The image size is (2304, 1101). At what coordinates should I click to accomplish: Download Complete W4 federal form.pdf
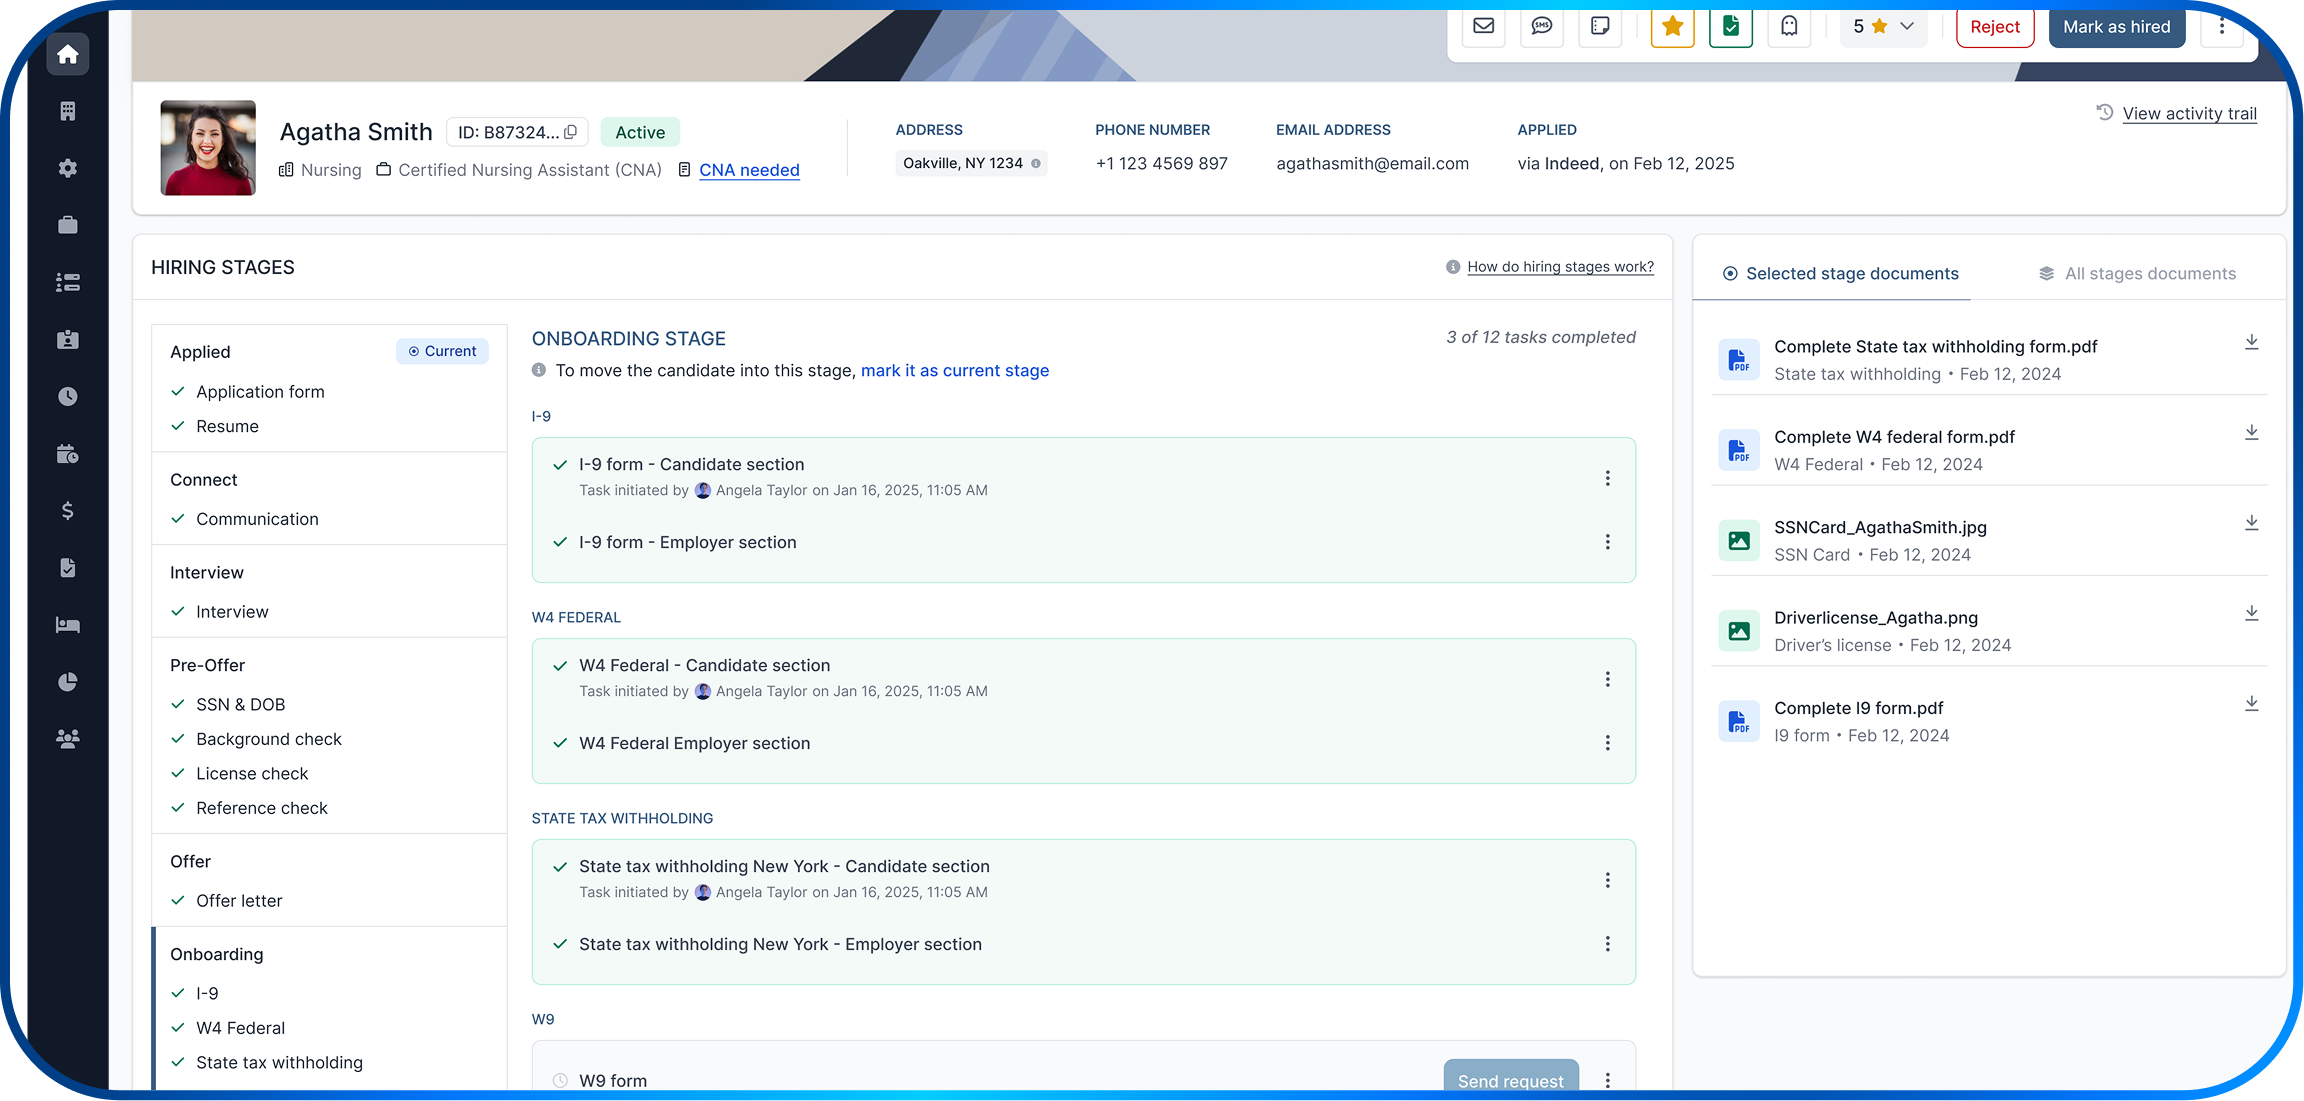click(x=2251, y=432)
